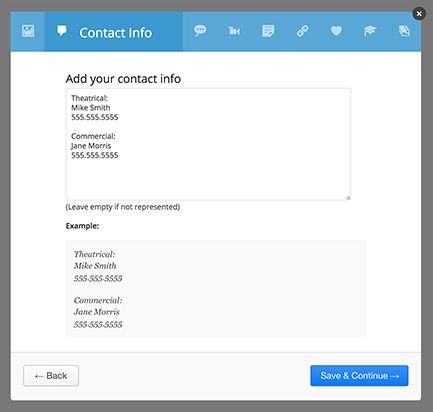Open the heart step icon
This screenshot has height=412, width=433.
pyautogui.click(x=336, y=31)
